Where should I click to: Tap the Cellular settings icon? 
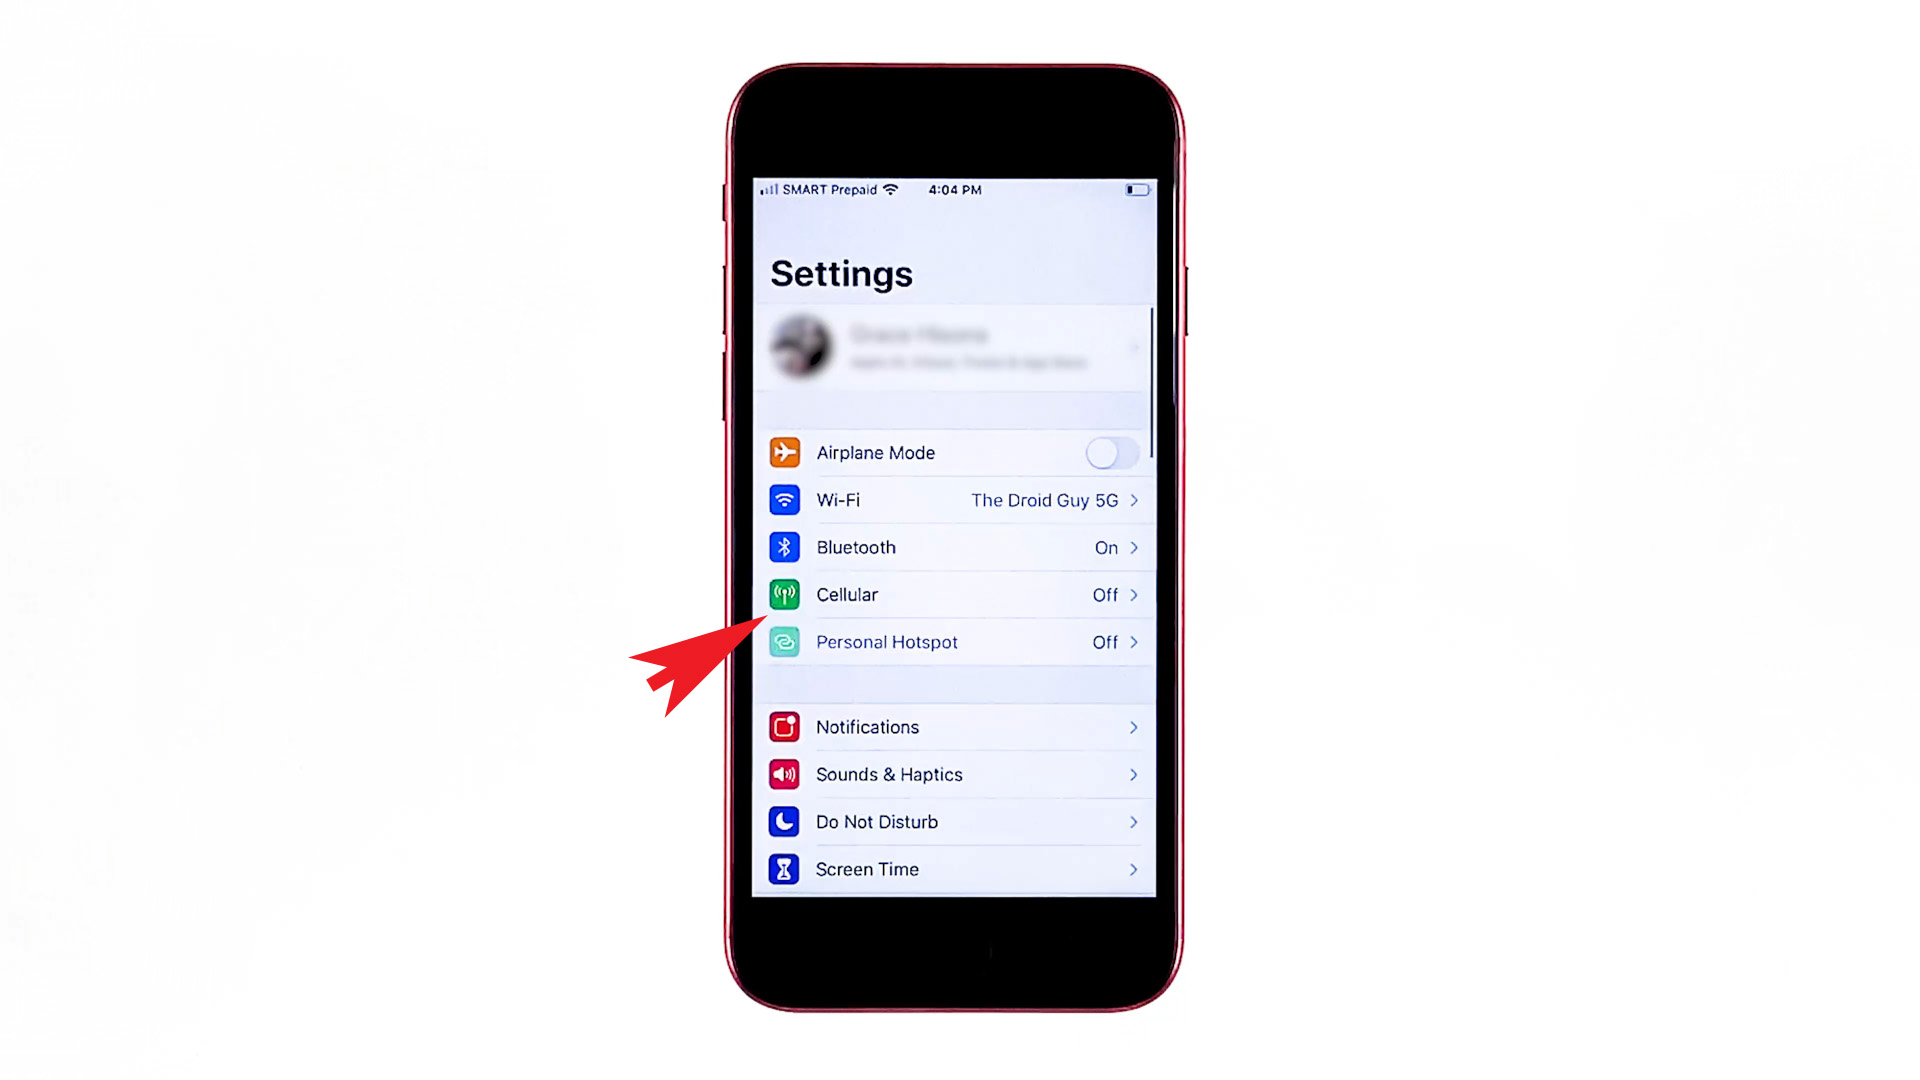[x=785, y=595]
